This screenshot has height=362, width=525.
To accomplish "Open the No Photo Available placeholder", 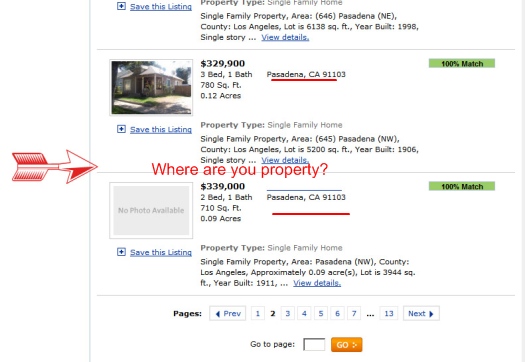I will click(x=151, y=210).
